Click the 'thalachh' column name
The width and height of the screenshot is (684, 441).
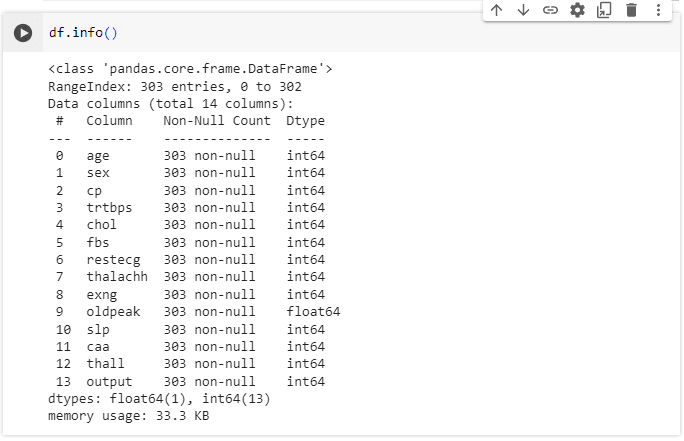click(x=117, y=277)
